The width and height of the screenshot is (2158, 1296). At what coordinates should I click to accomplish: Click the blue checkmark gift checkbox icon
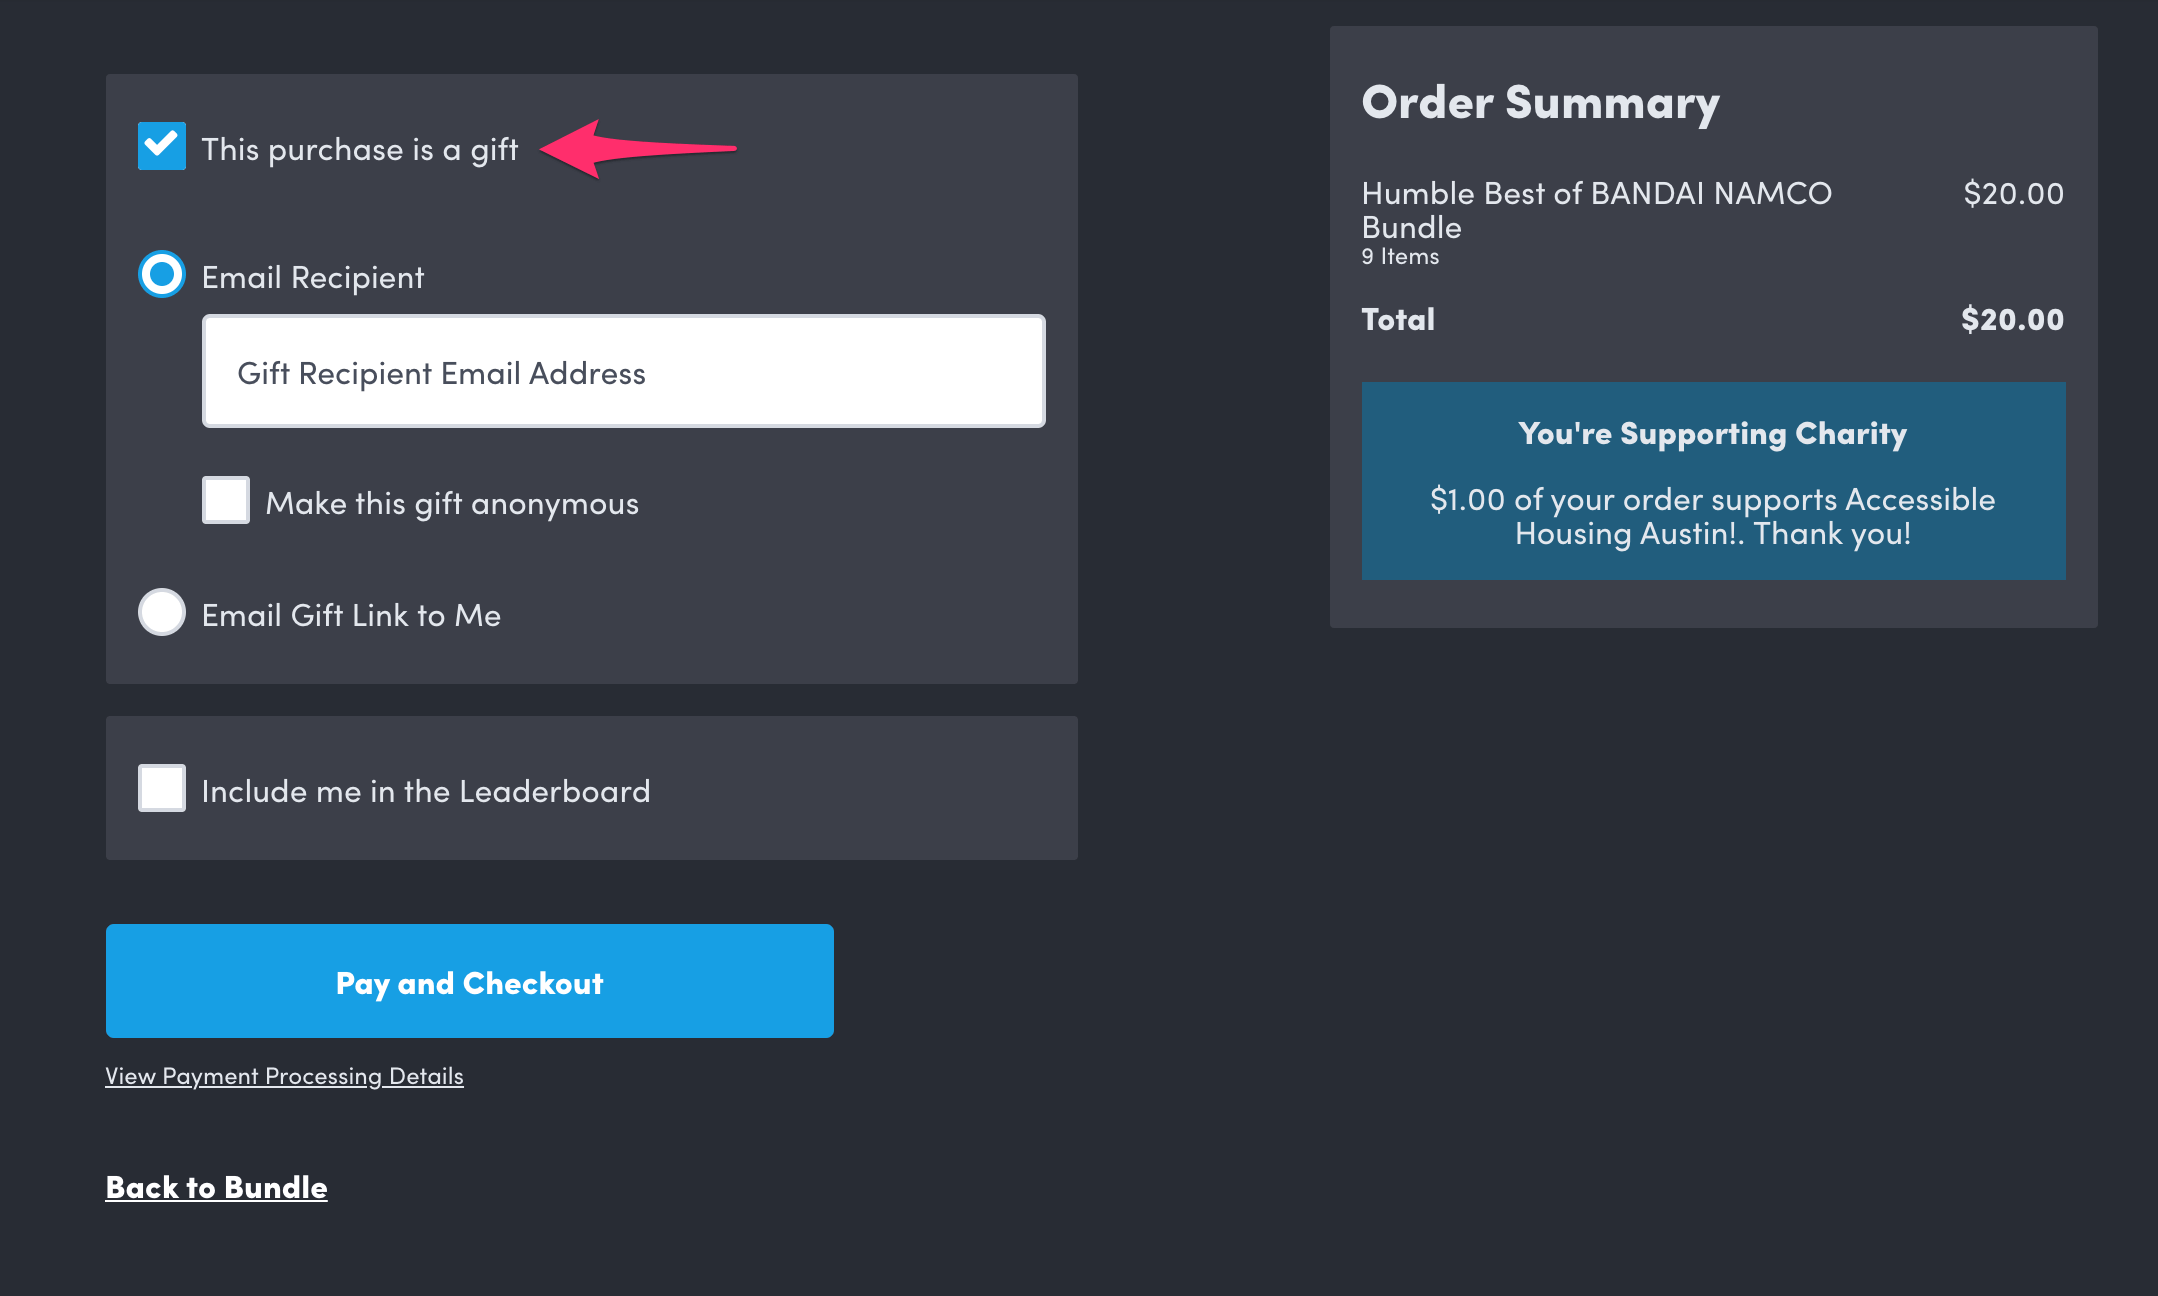pyautogui.click(x=161, y=146)
